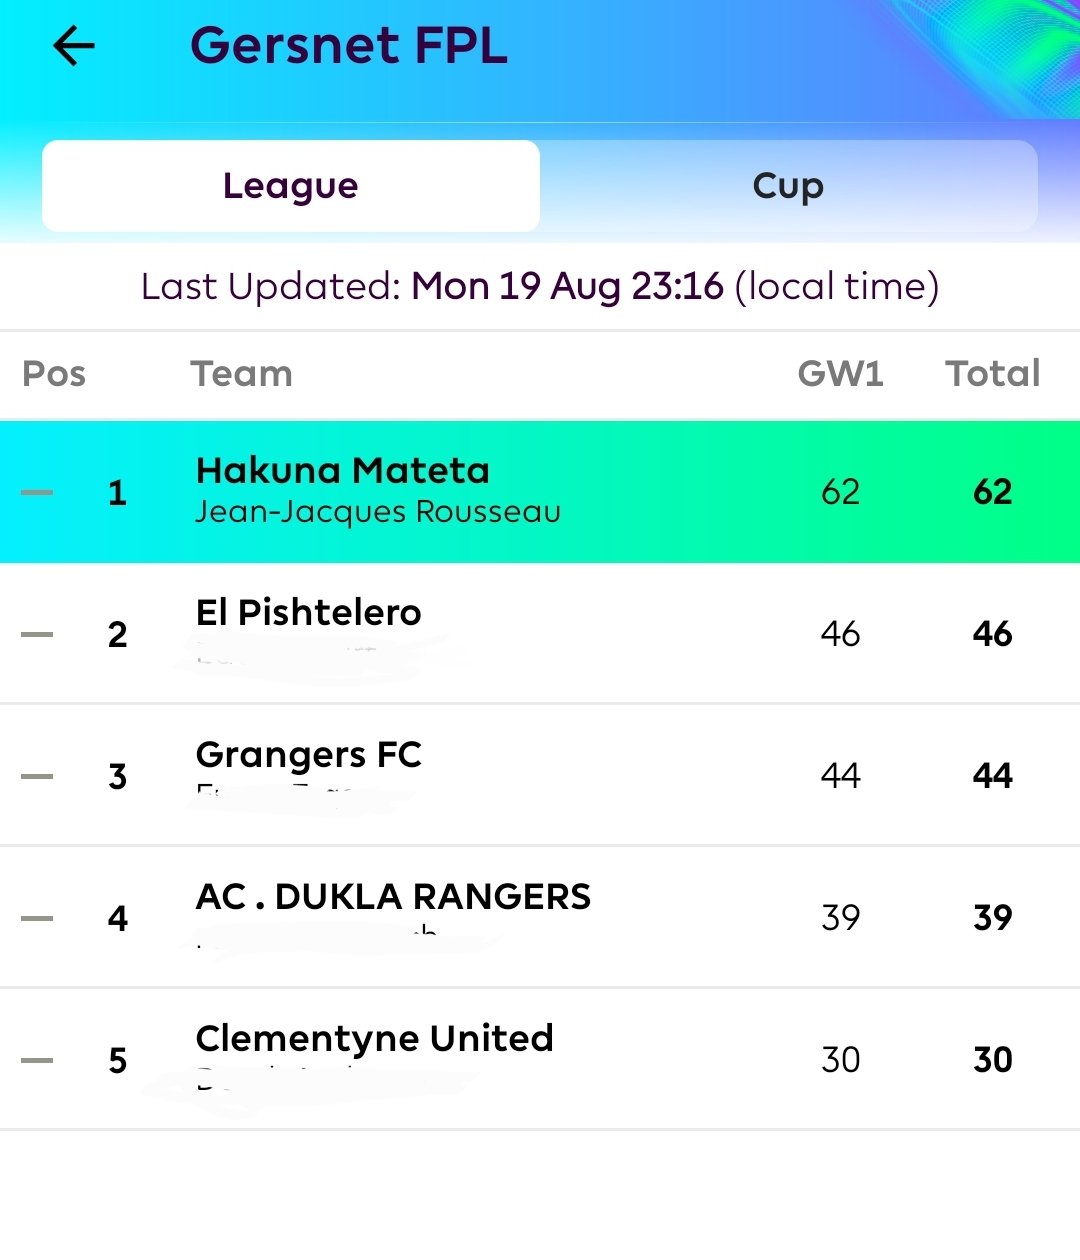The image size is (1080, 1260).
Task: Tap the back arrow icon
Action: pyautogui.click(x=74, y=46)
